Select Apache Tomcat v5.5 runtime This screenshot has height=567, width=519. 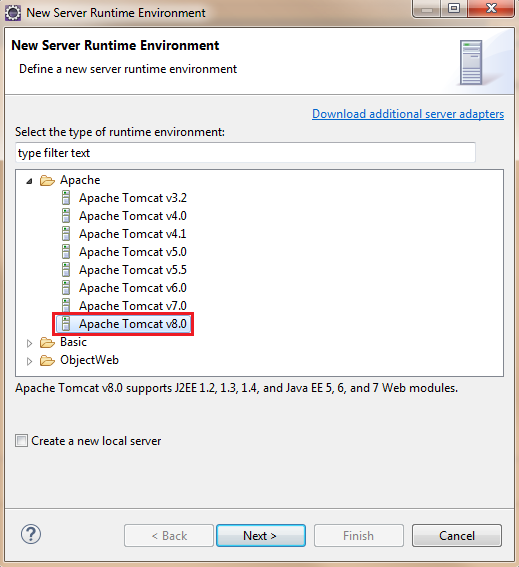(133, 270)
